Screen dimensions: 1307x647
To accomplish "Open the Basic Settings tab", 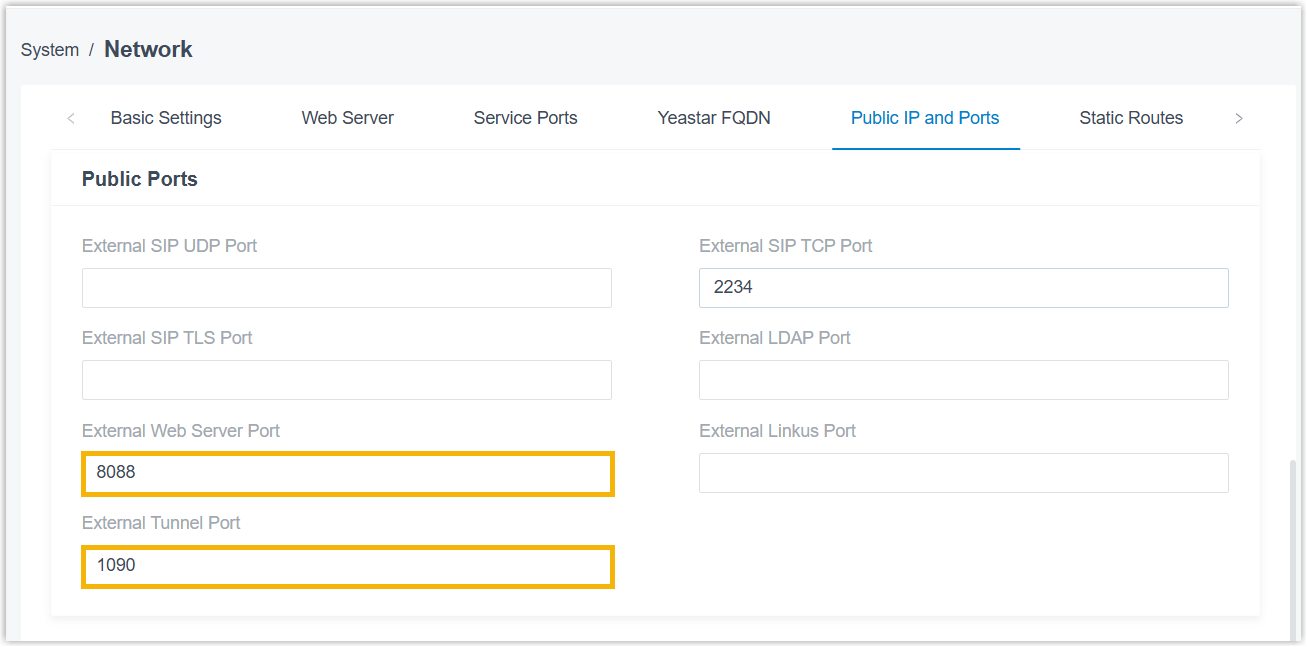I will [x=166, y=118].
